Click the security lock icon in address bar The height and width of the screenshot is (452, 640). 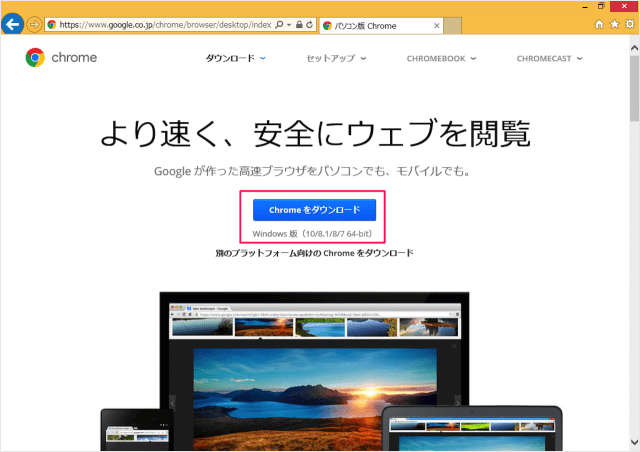[297, 23]
